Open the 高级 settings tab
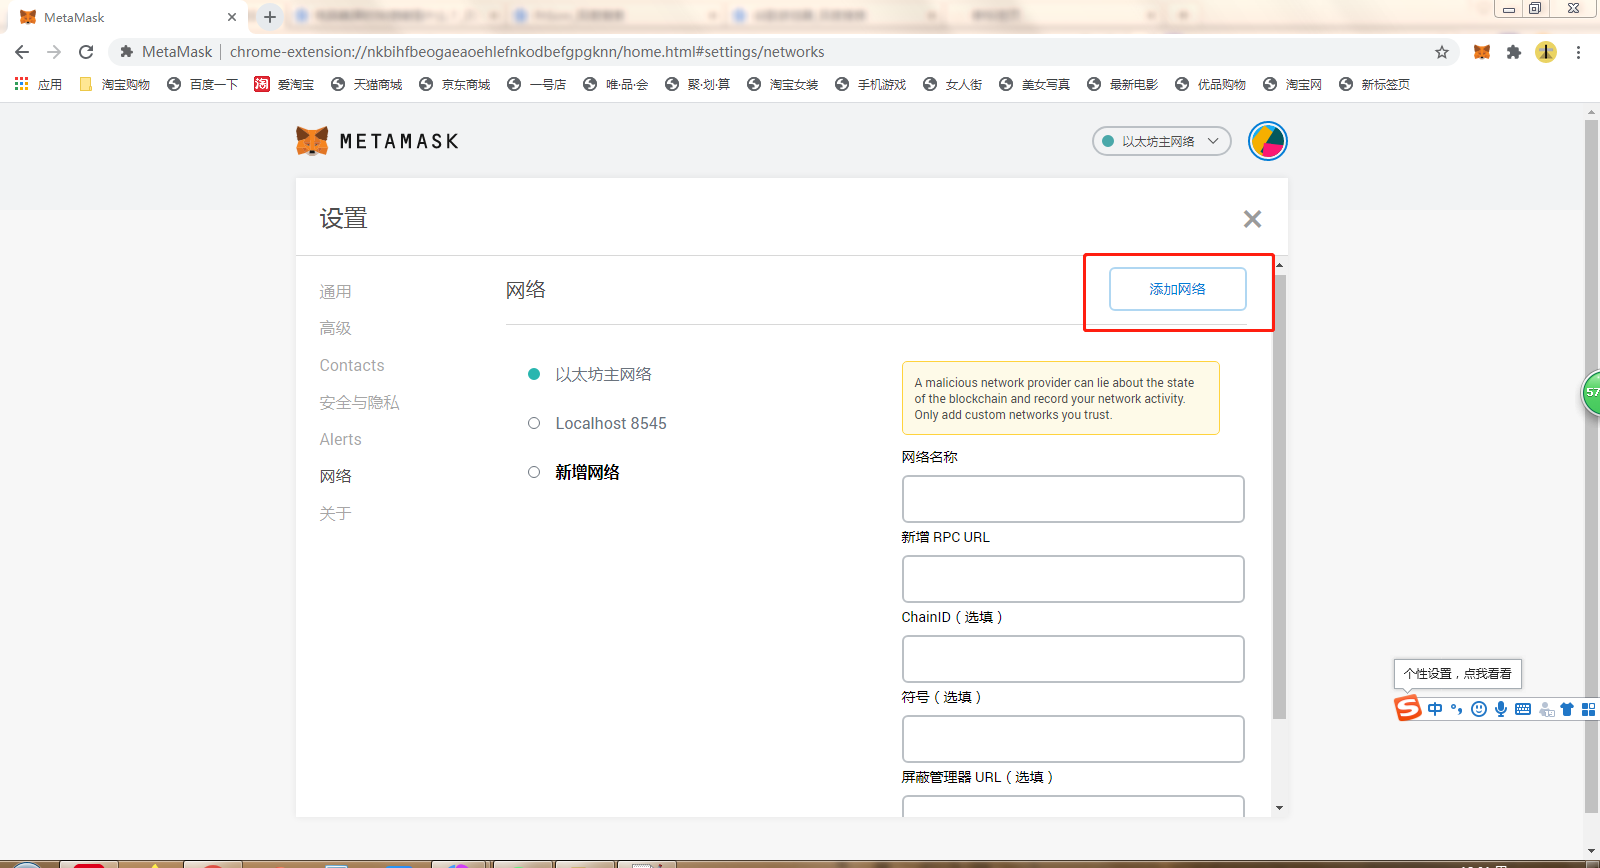 (335, 328)
